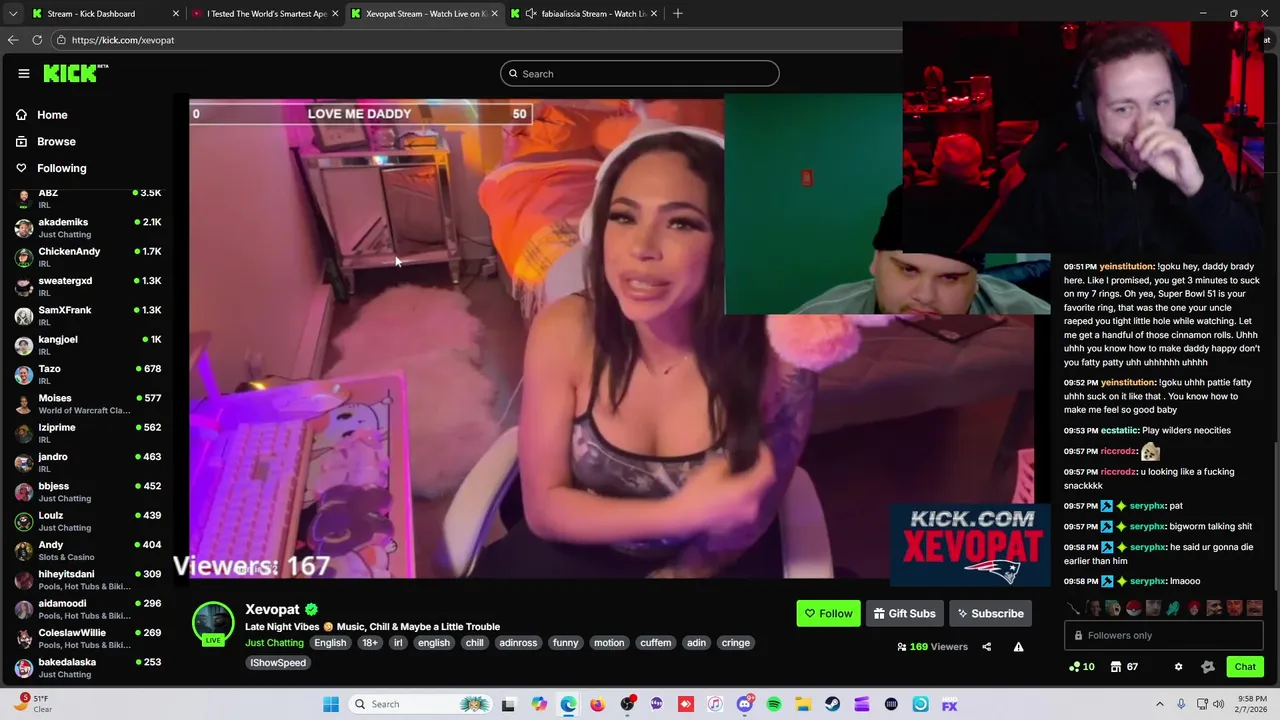Open the SamXFrank channel
The width and height of the screenshot is (1280, 720).
pos(88,316)
